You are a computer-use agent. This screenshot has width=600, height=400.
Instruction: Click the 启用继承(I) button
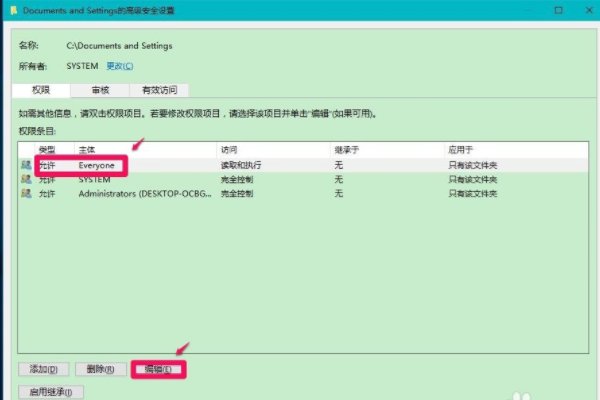[51, 392]
